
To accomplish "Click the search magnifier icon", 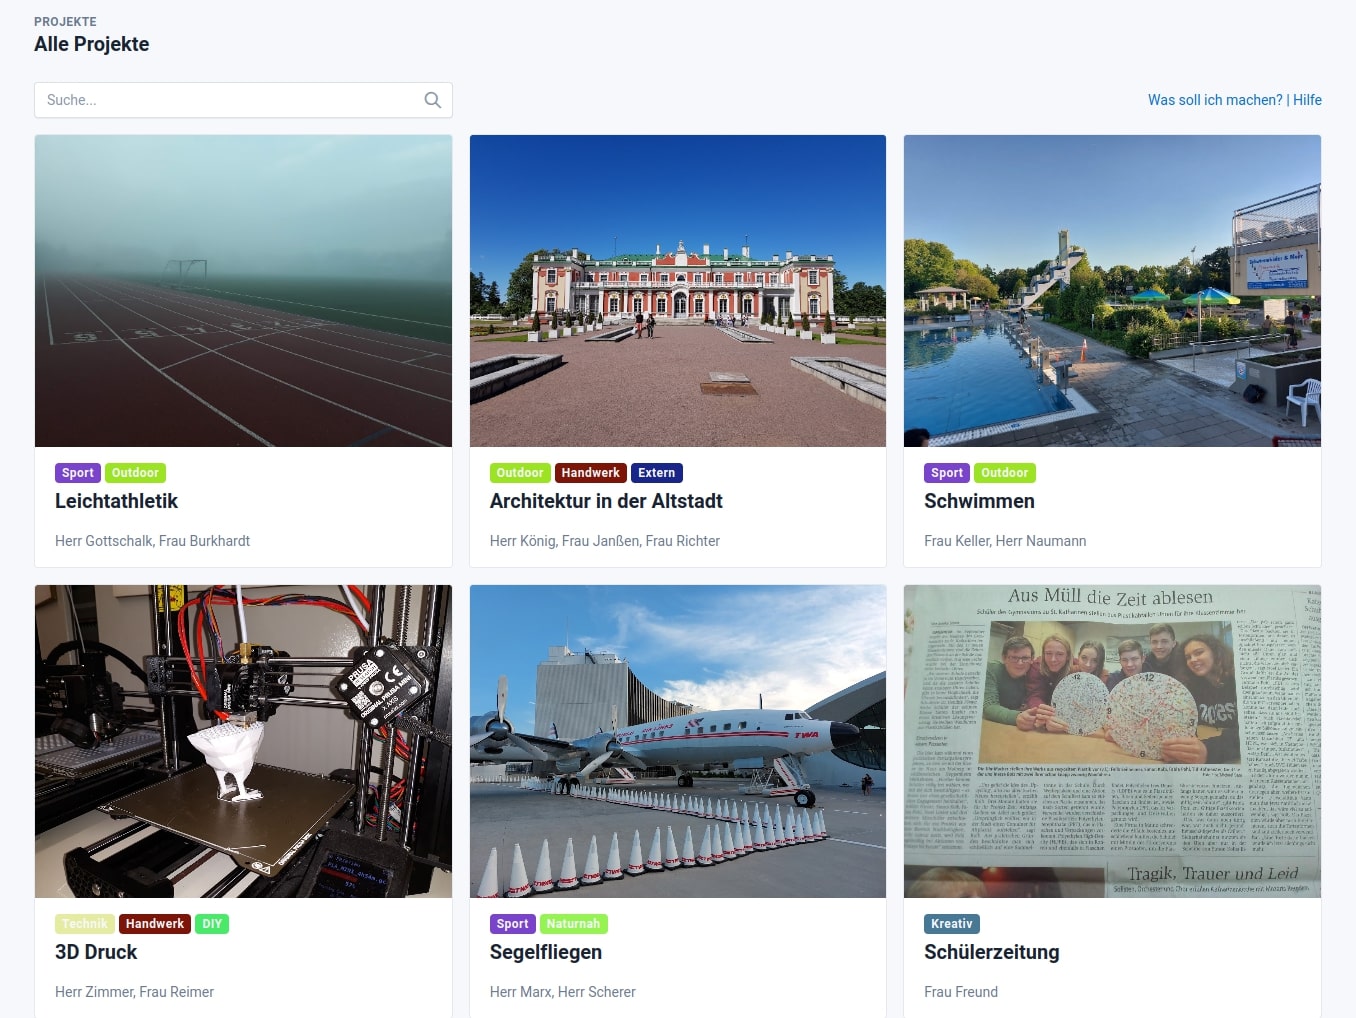I will (432, 100).
